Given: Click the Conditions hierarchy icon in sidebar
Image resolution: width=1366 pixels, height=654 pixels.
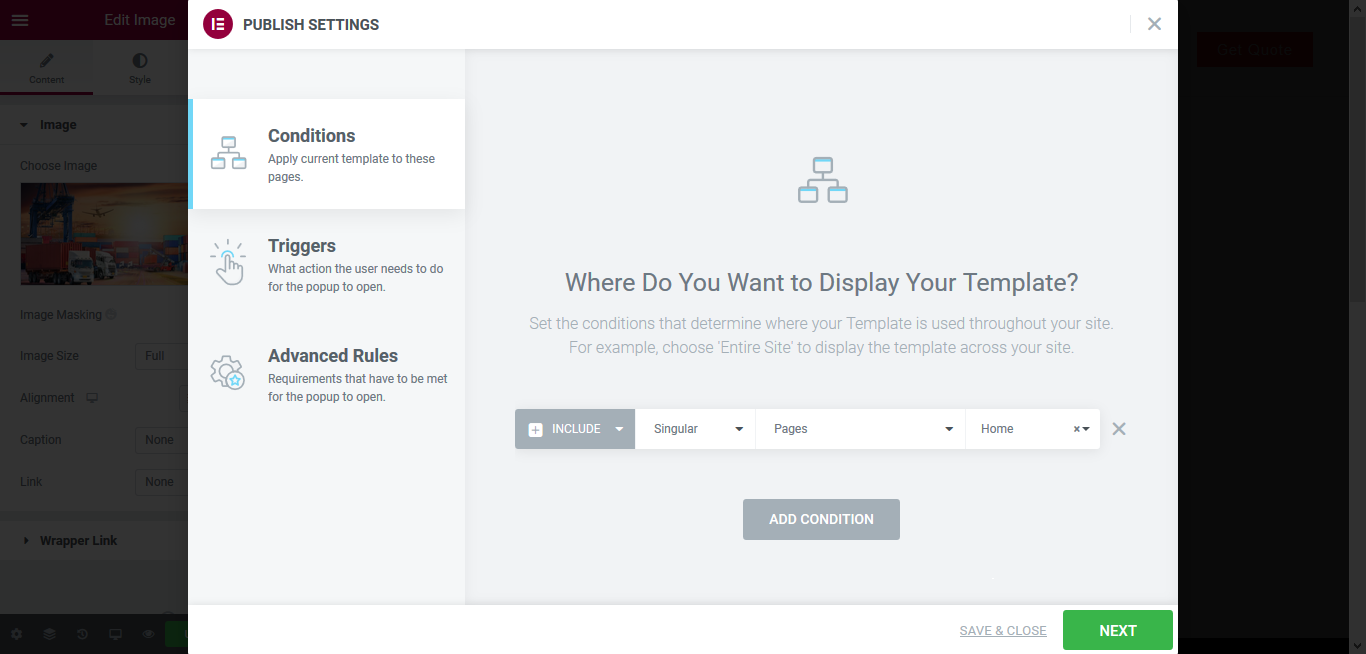Looking at the screenshot, I should 228,153.
